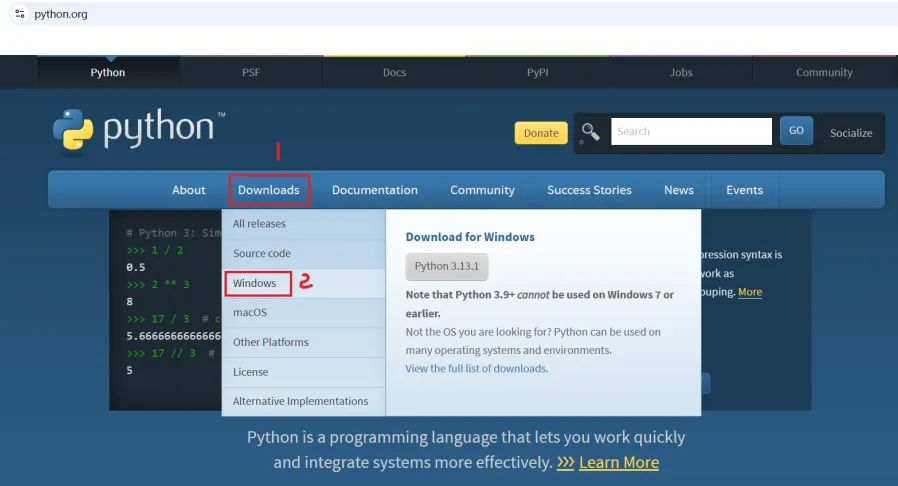
Task: Open View the full list of downloads link
Action: pyautogui.click(x=475, y=369)
